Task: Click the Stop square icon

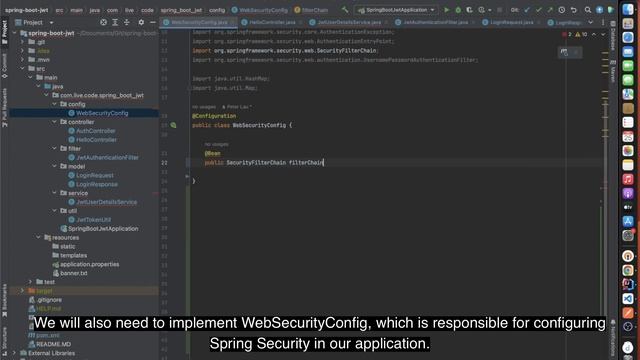Action: (499, 10)
